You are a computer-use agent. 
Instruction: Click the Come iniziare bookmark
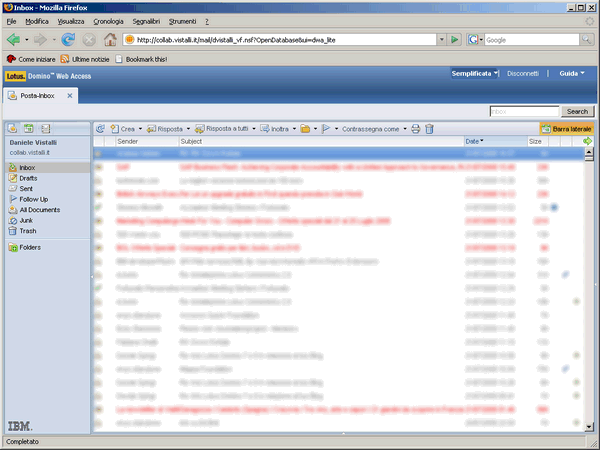click(x=31, y=59)
